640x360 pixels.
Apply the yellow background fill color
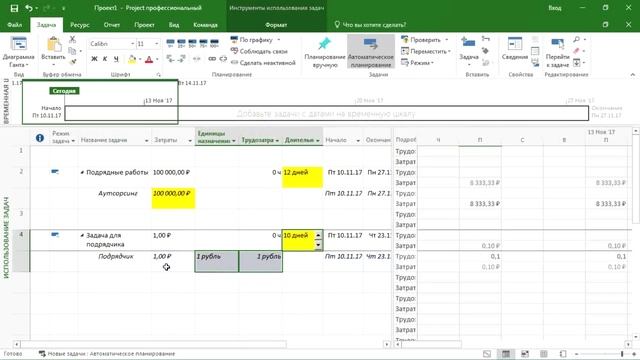[132, 59]
